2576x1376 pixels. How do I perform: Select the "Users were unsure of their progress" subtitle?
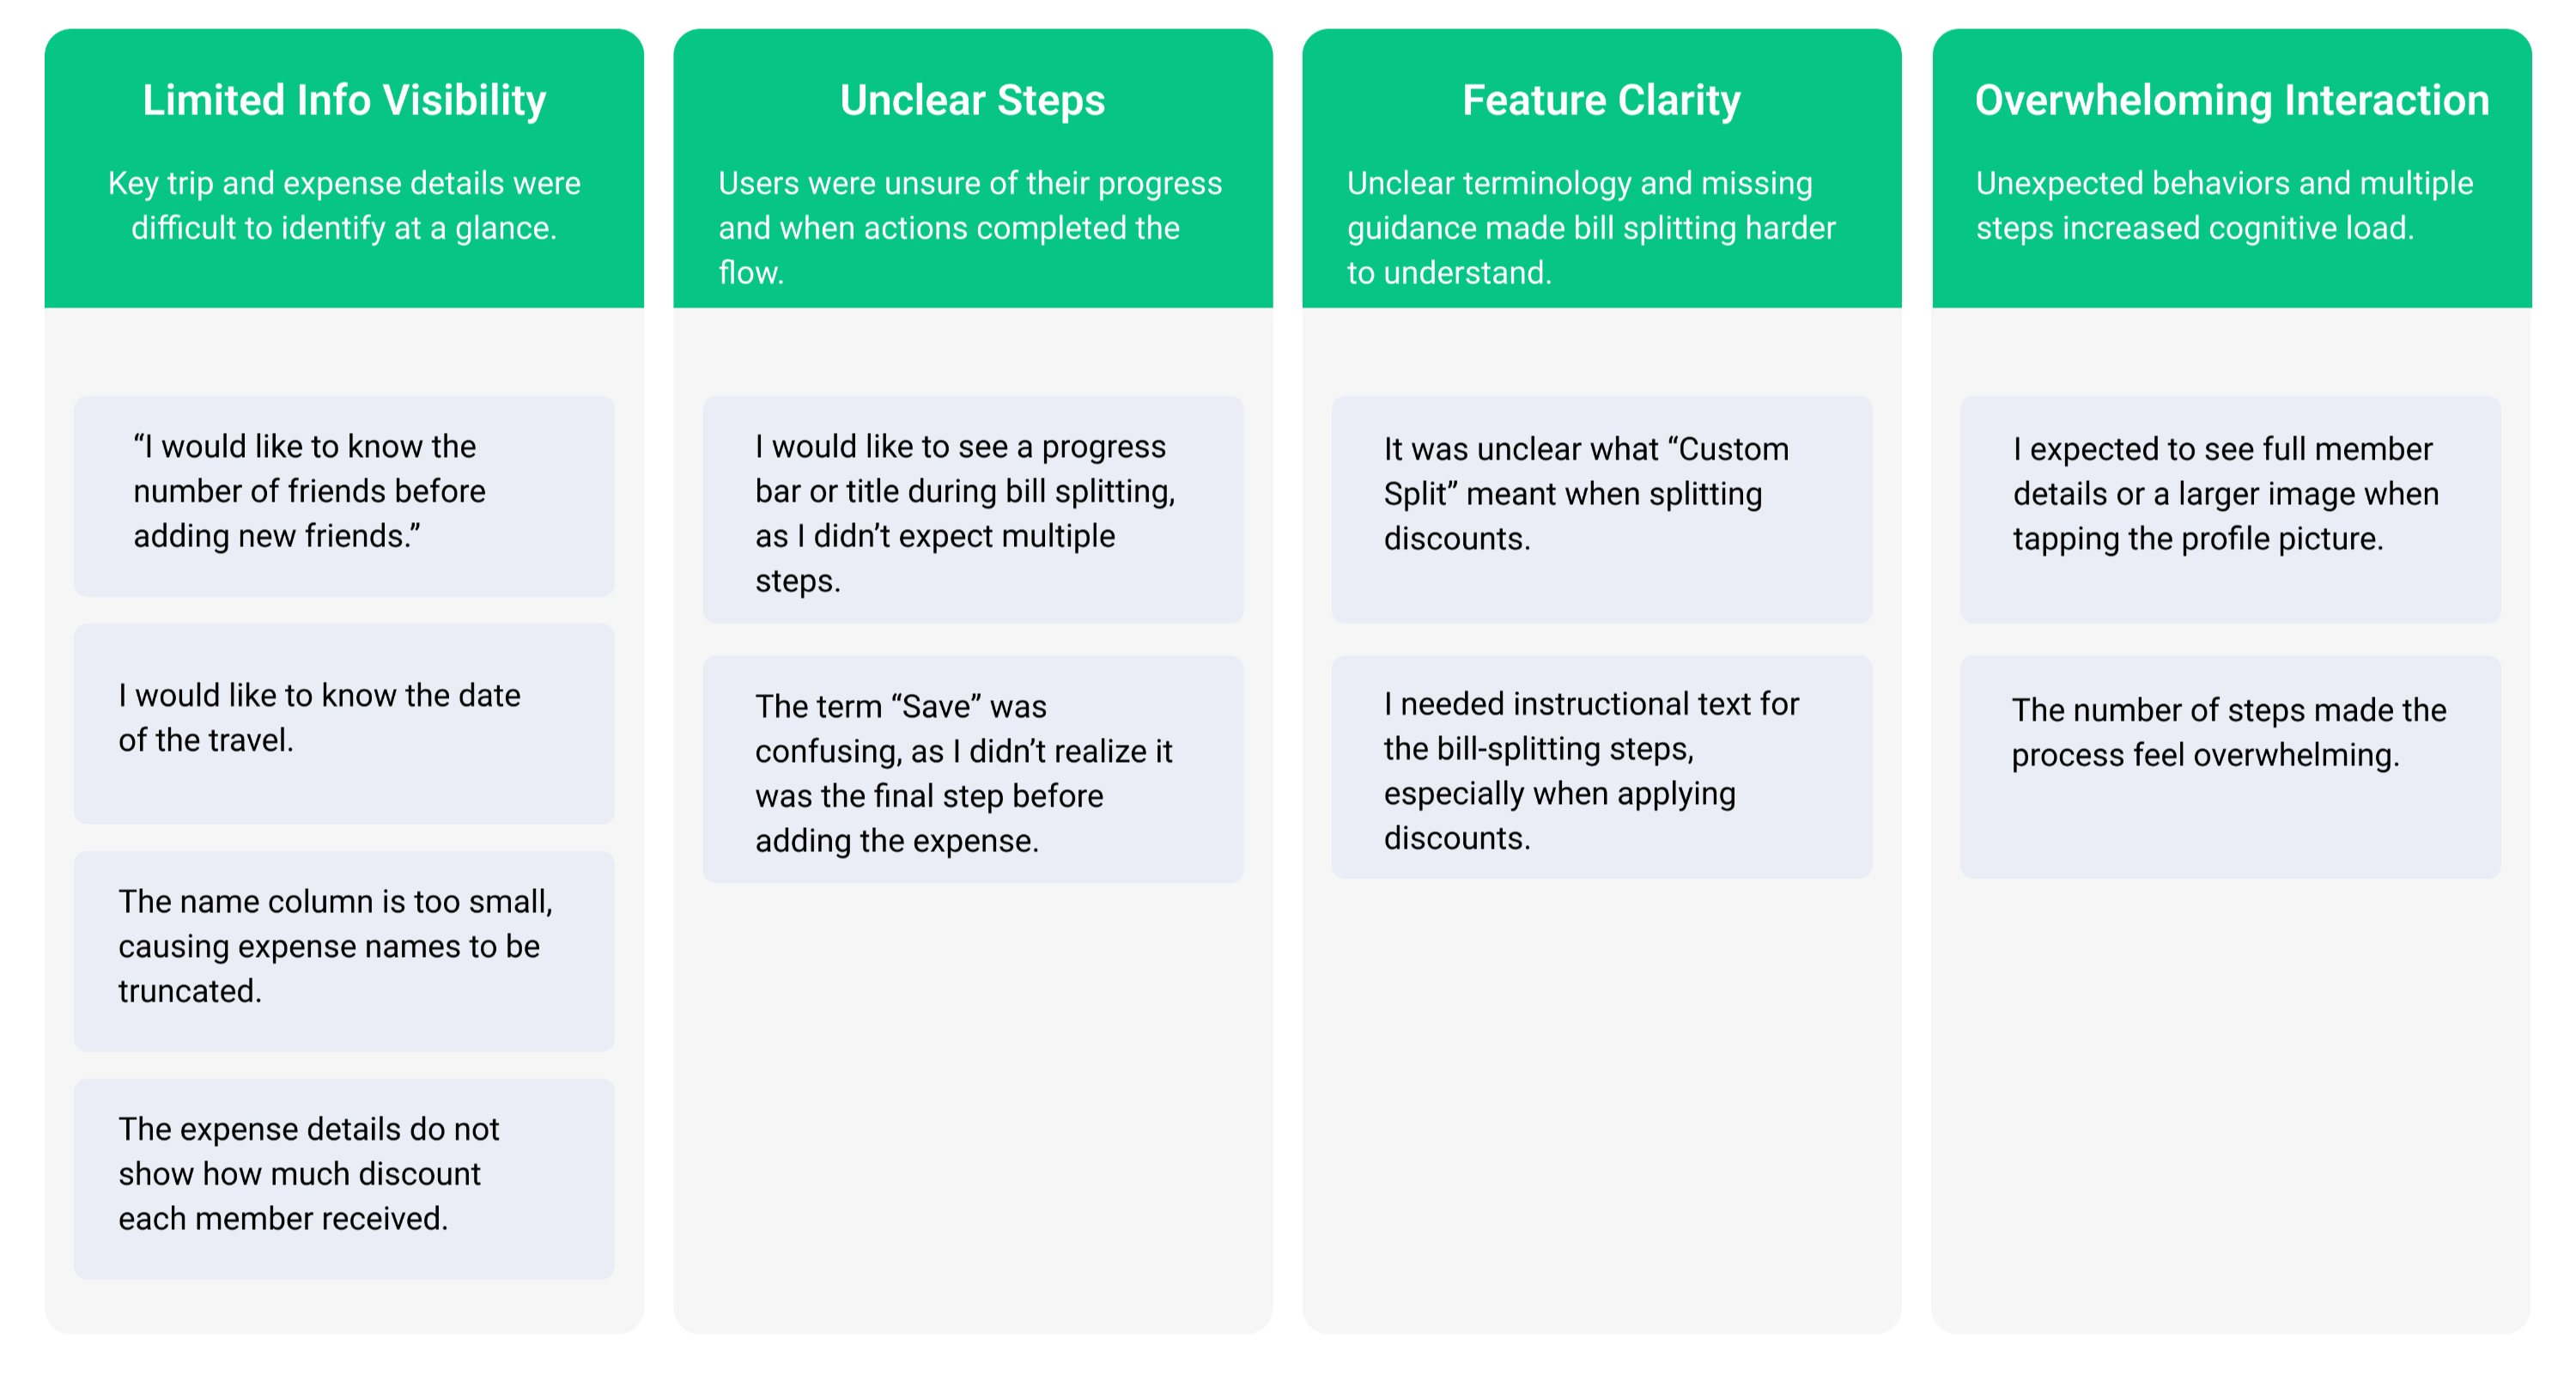click(970, 227)
